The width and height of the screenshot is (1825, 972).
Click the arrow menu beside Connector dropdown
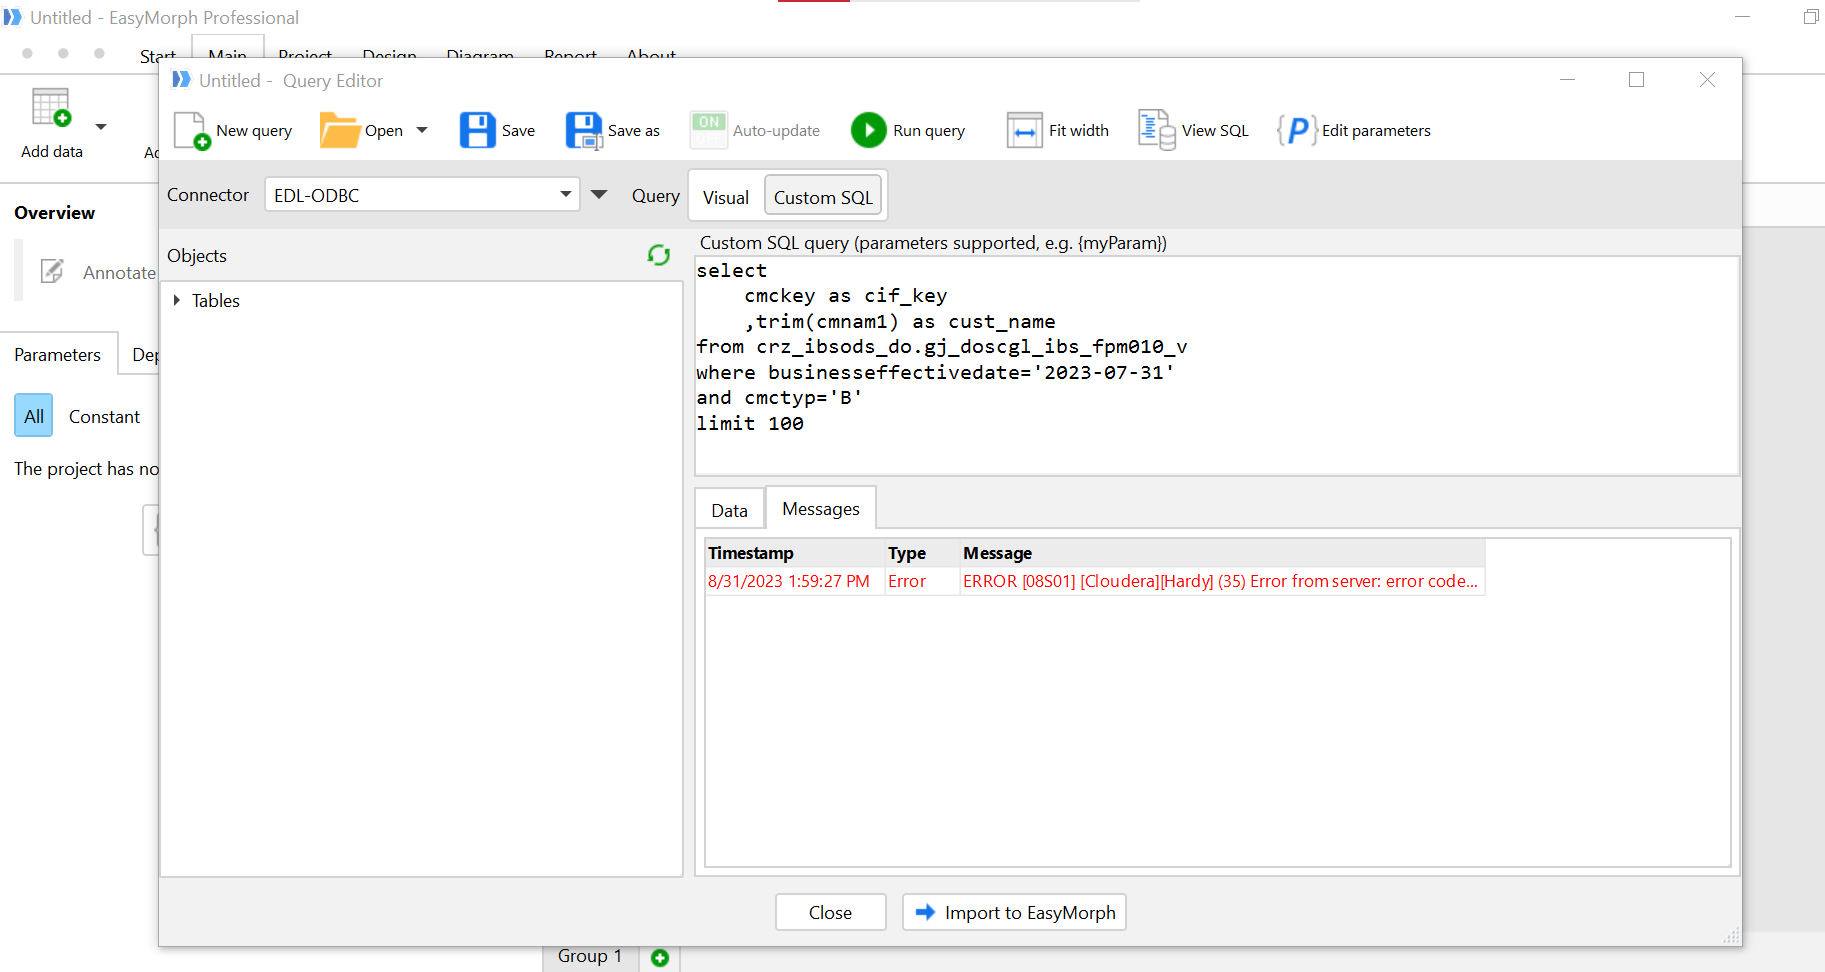[x=599, y=195]
